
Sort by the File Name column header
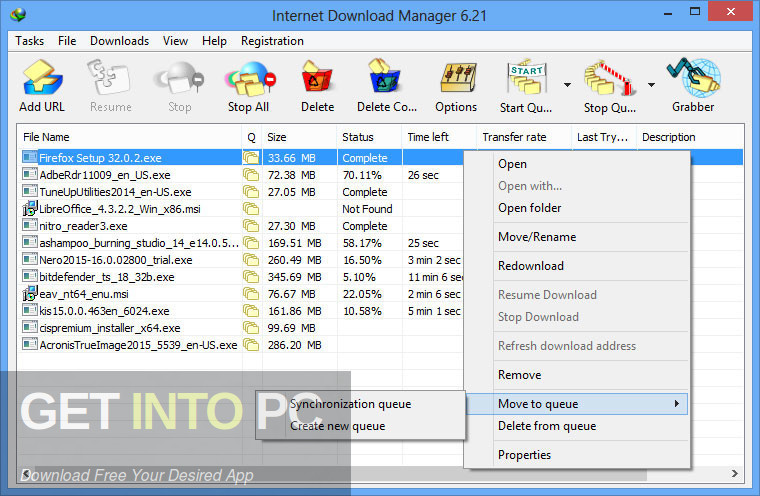click(129, 137)
